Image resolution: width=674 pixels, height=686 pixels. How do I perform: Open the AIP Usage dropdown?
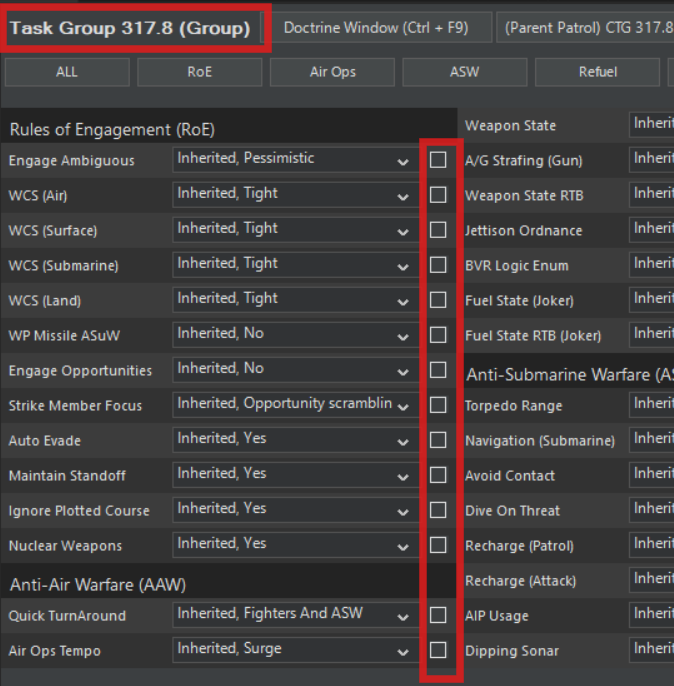pos(652,615)
